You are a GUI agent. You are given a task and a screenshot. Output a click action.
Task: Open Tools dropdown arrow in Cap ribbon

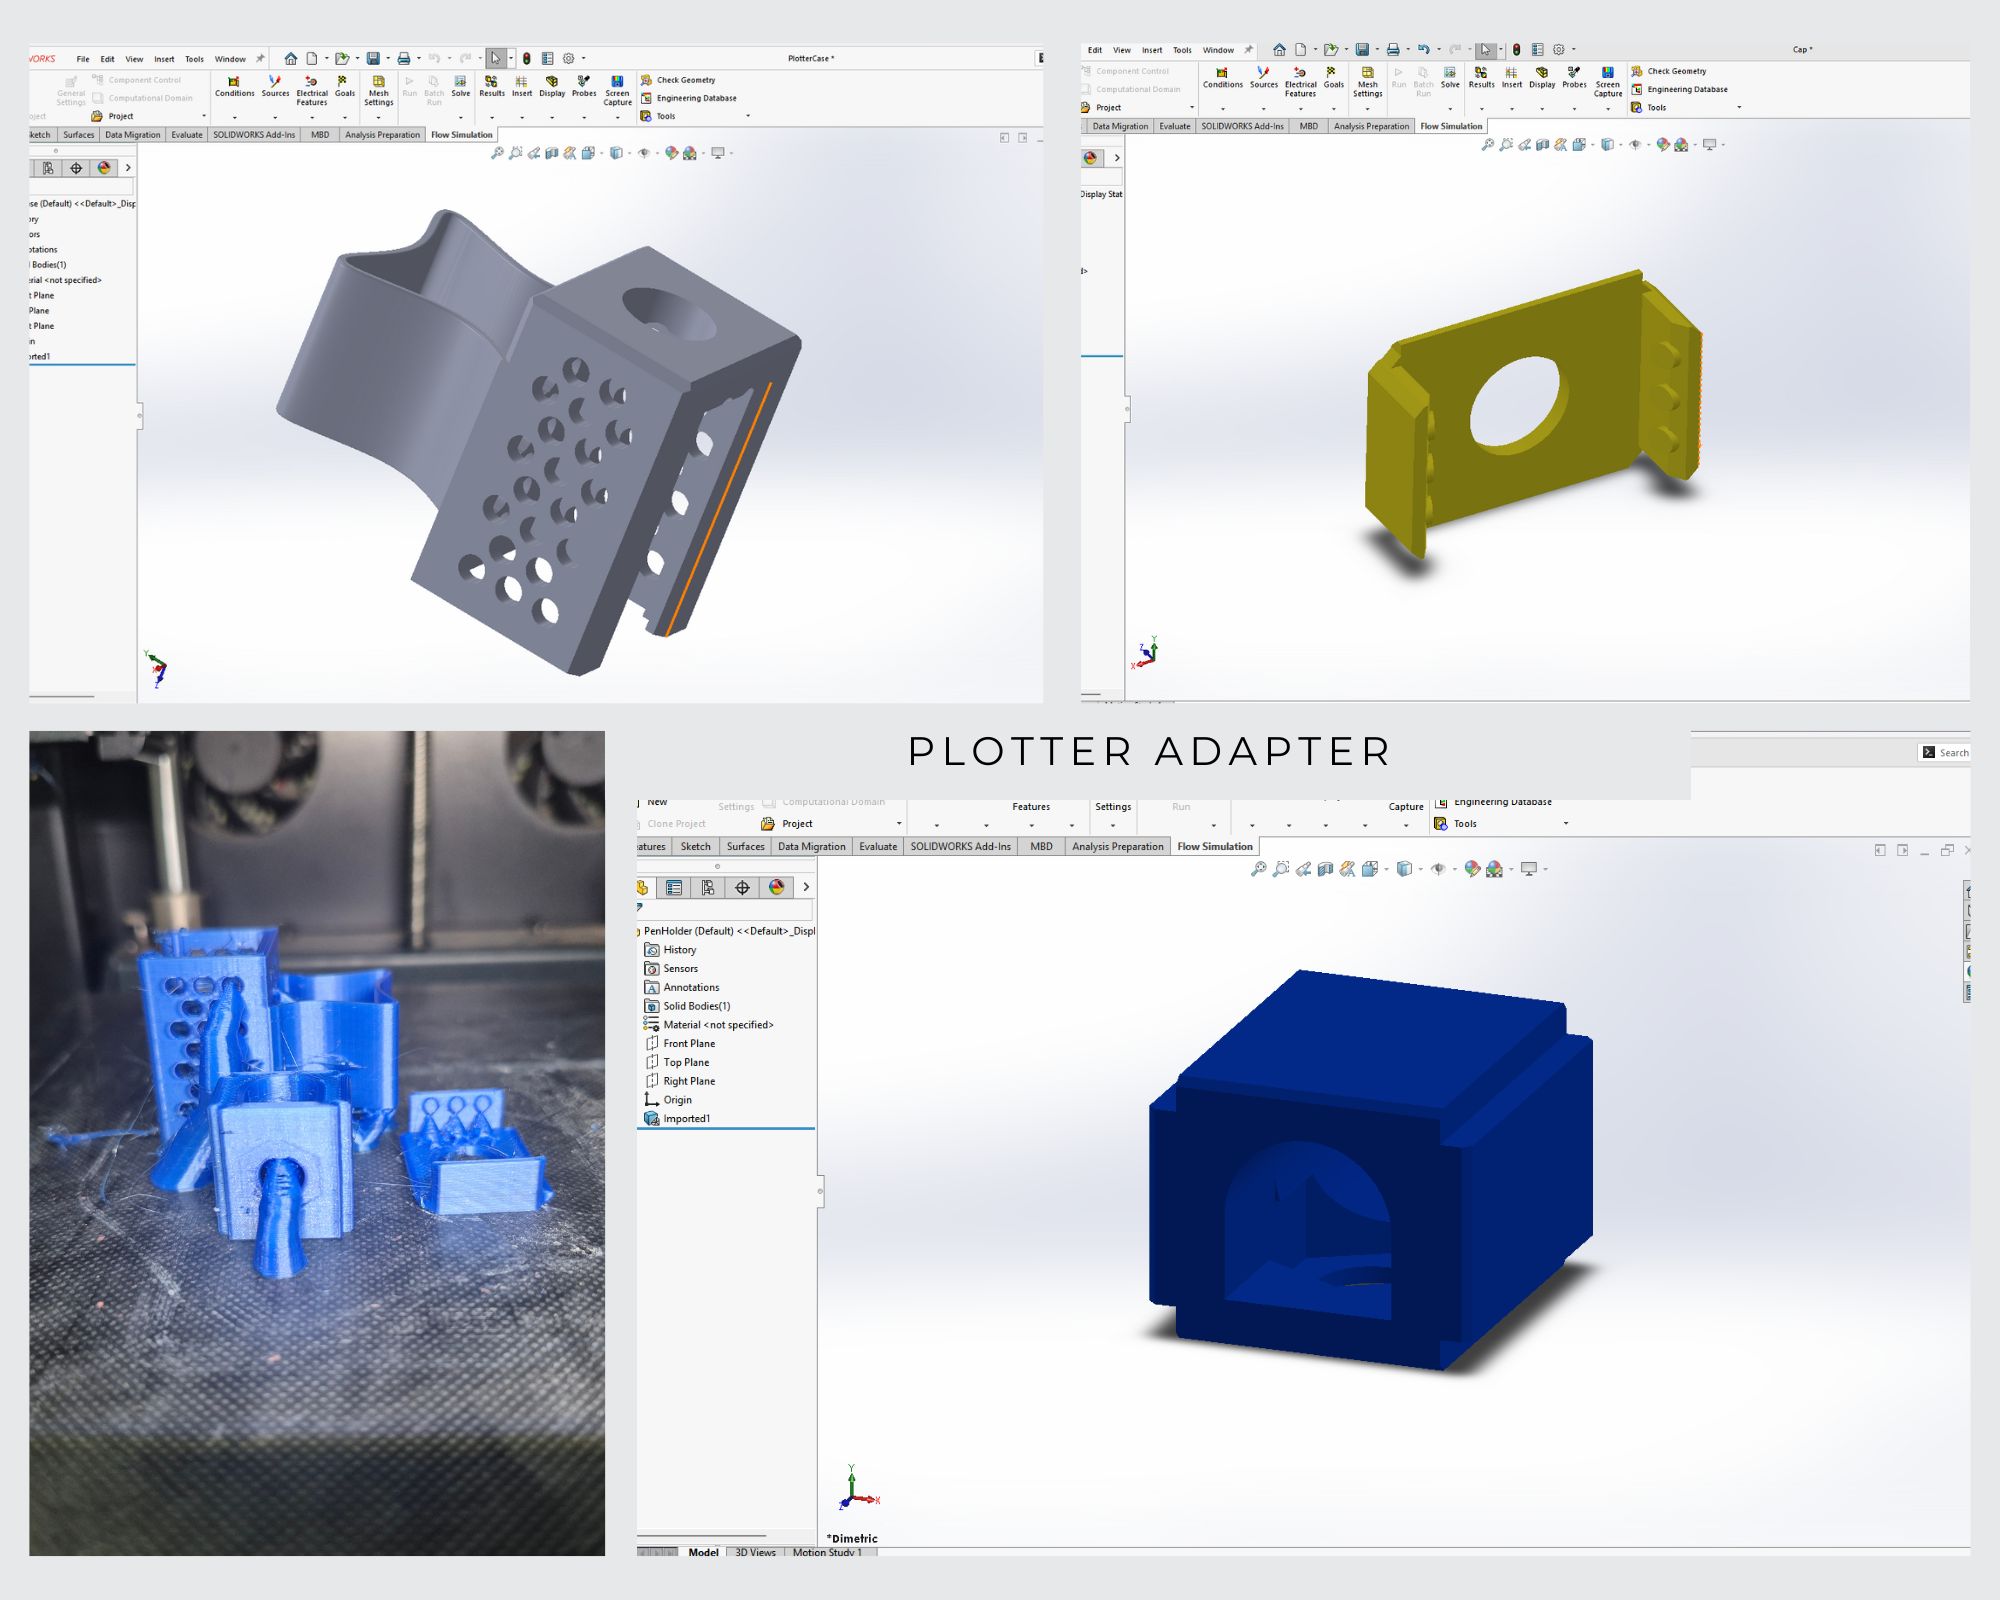click(x=1739, y=107)
